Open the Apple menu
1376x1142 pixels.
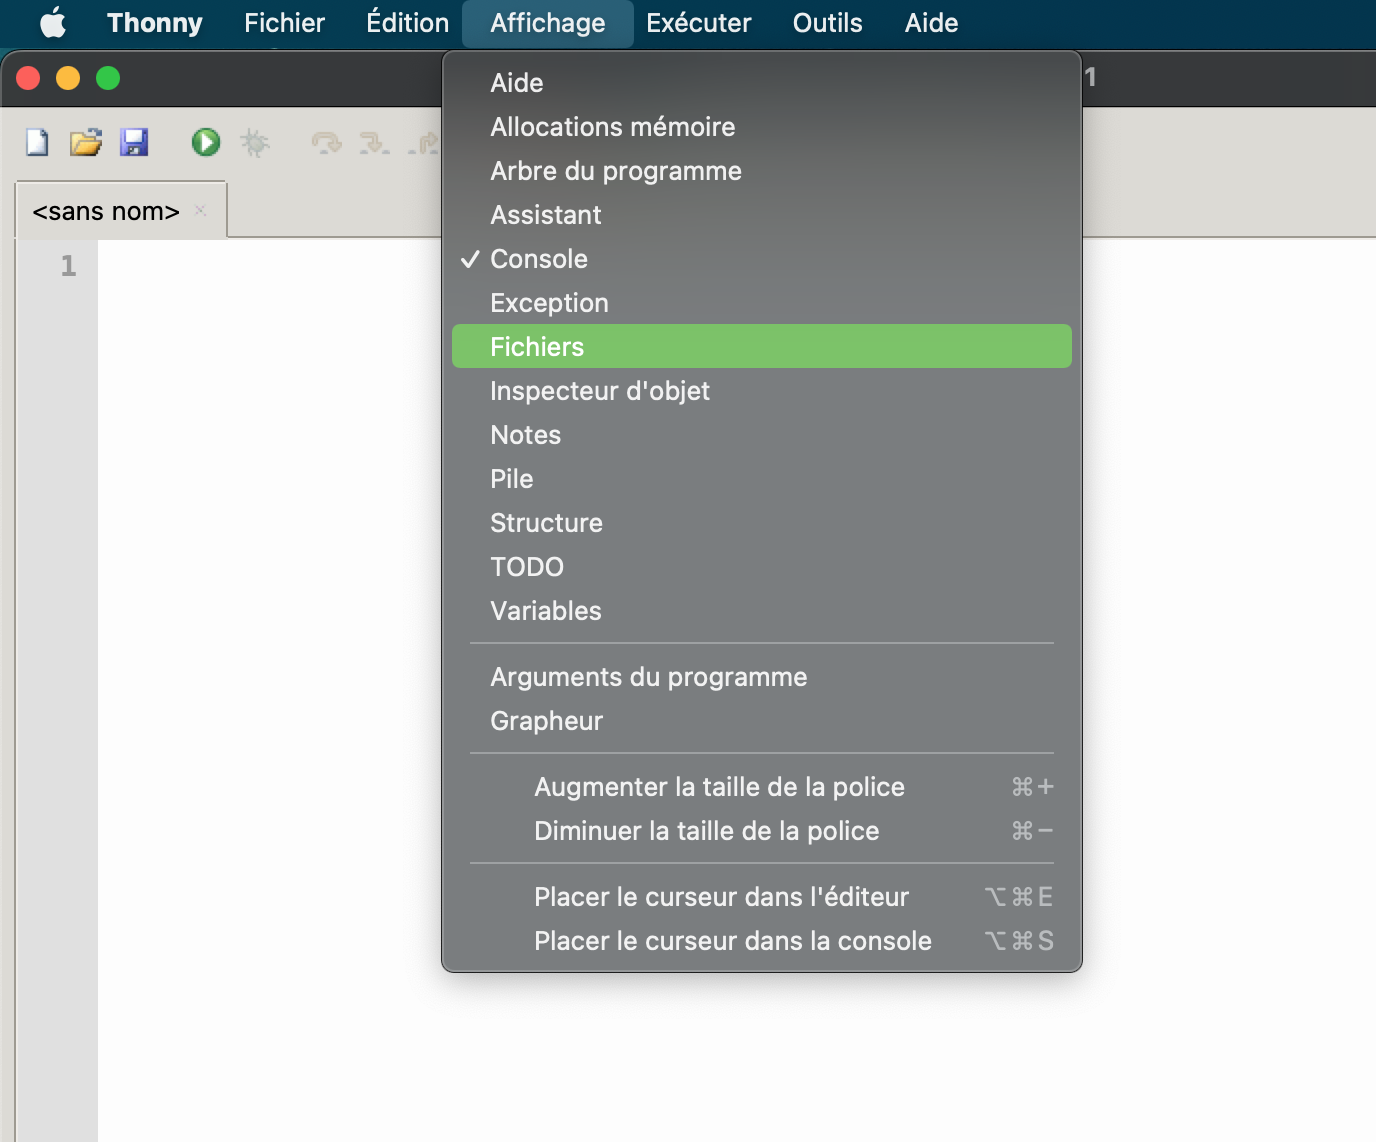[x=53, y=23]
